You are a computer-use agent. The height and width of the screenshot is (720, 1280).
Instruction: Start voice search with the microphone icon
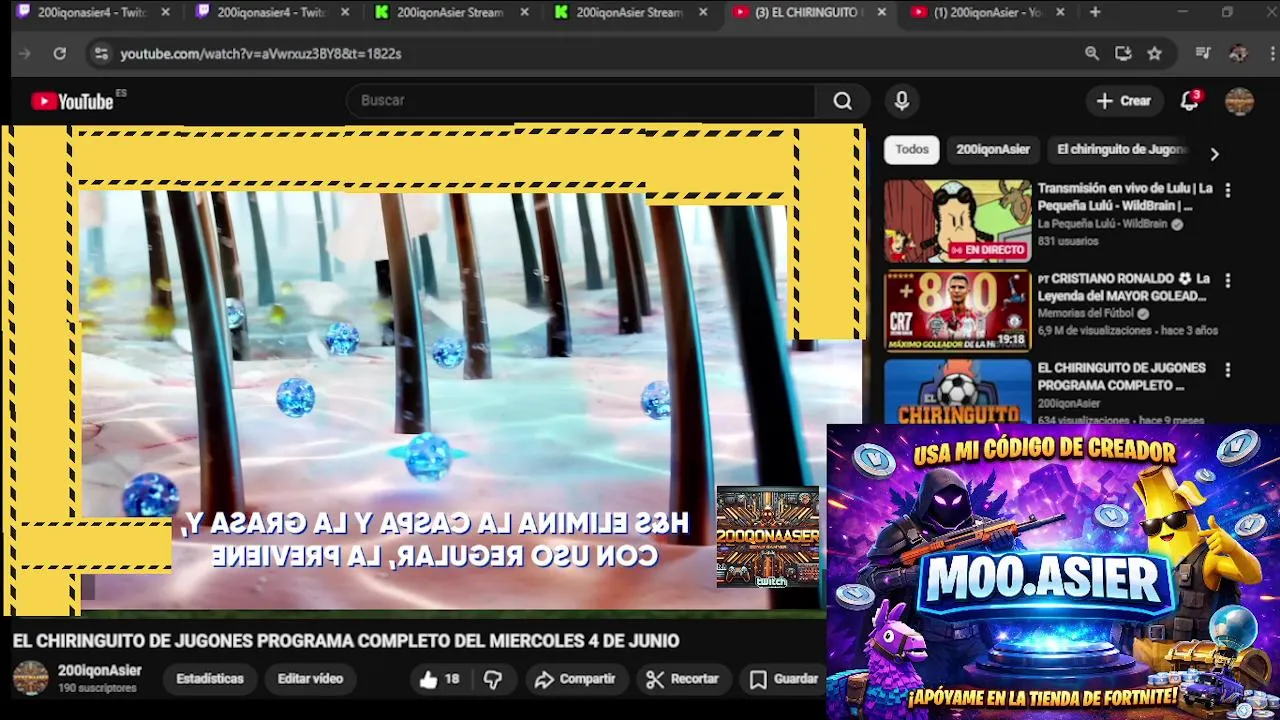[901, 101]
